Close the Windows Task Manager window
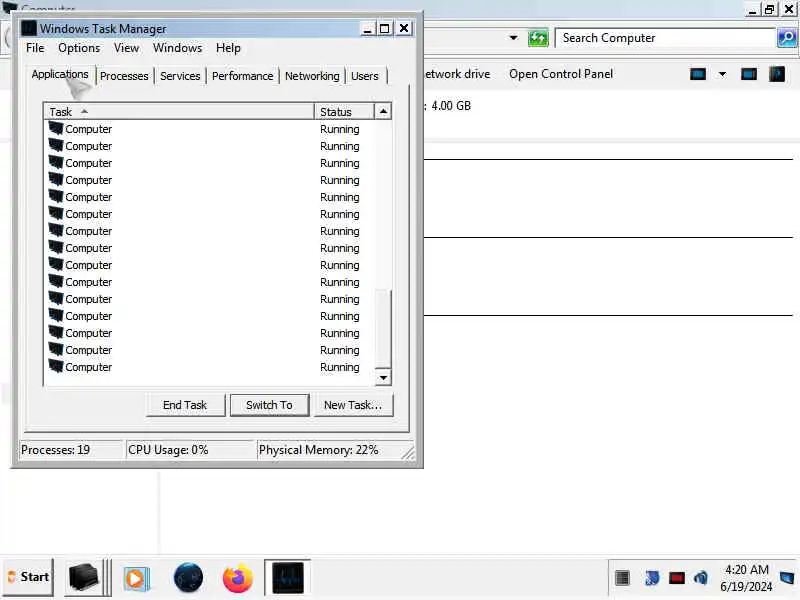The height and width of the screenshot is (600, 800). click(x=404, y=29)
